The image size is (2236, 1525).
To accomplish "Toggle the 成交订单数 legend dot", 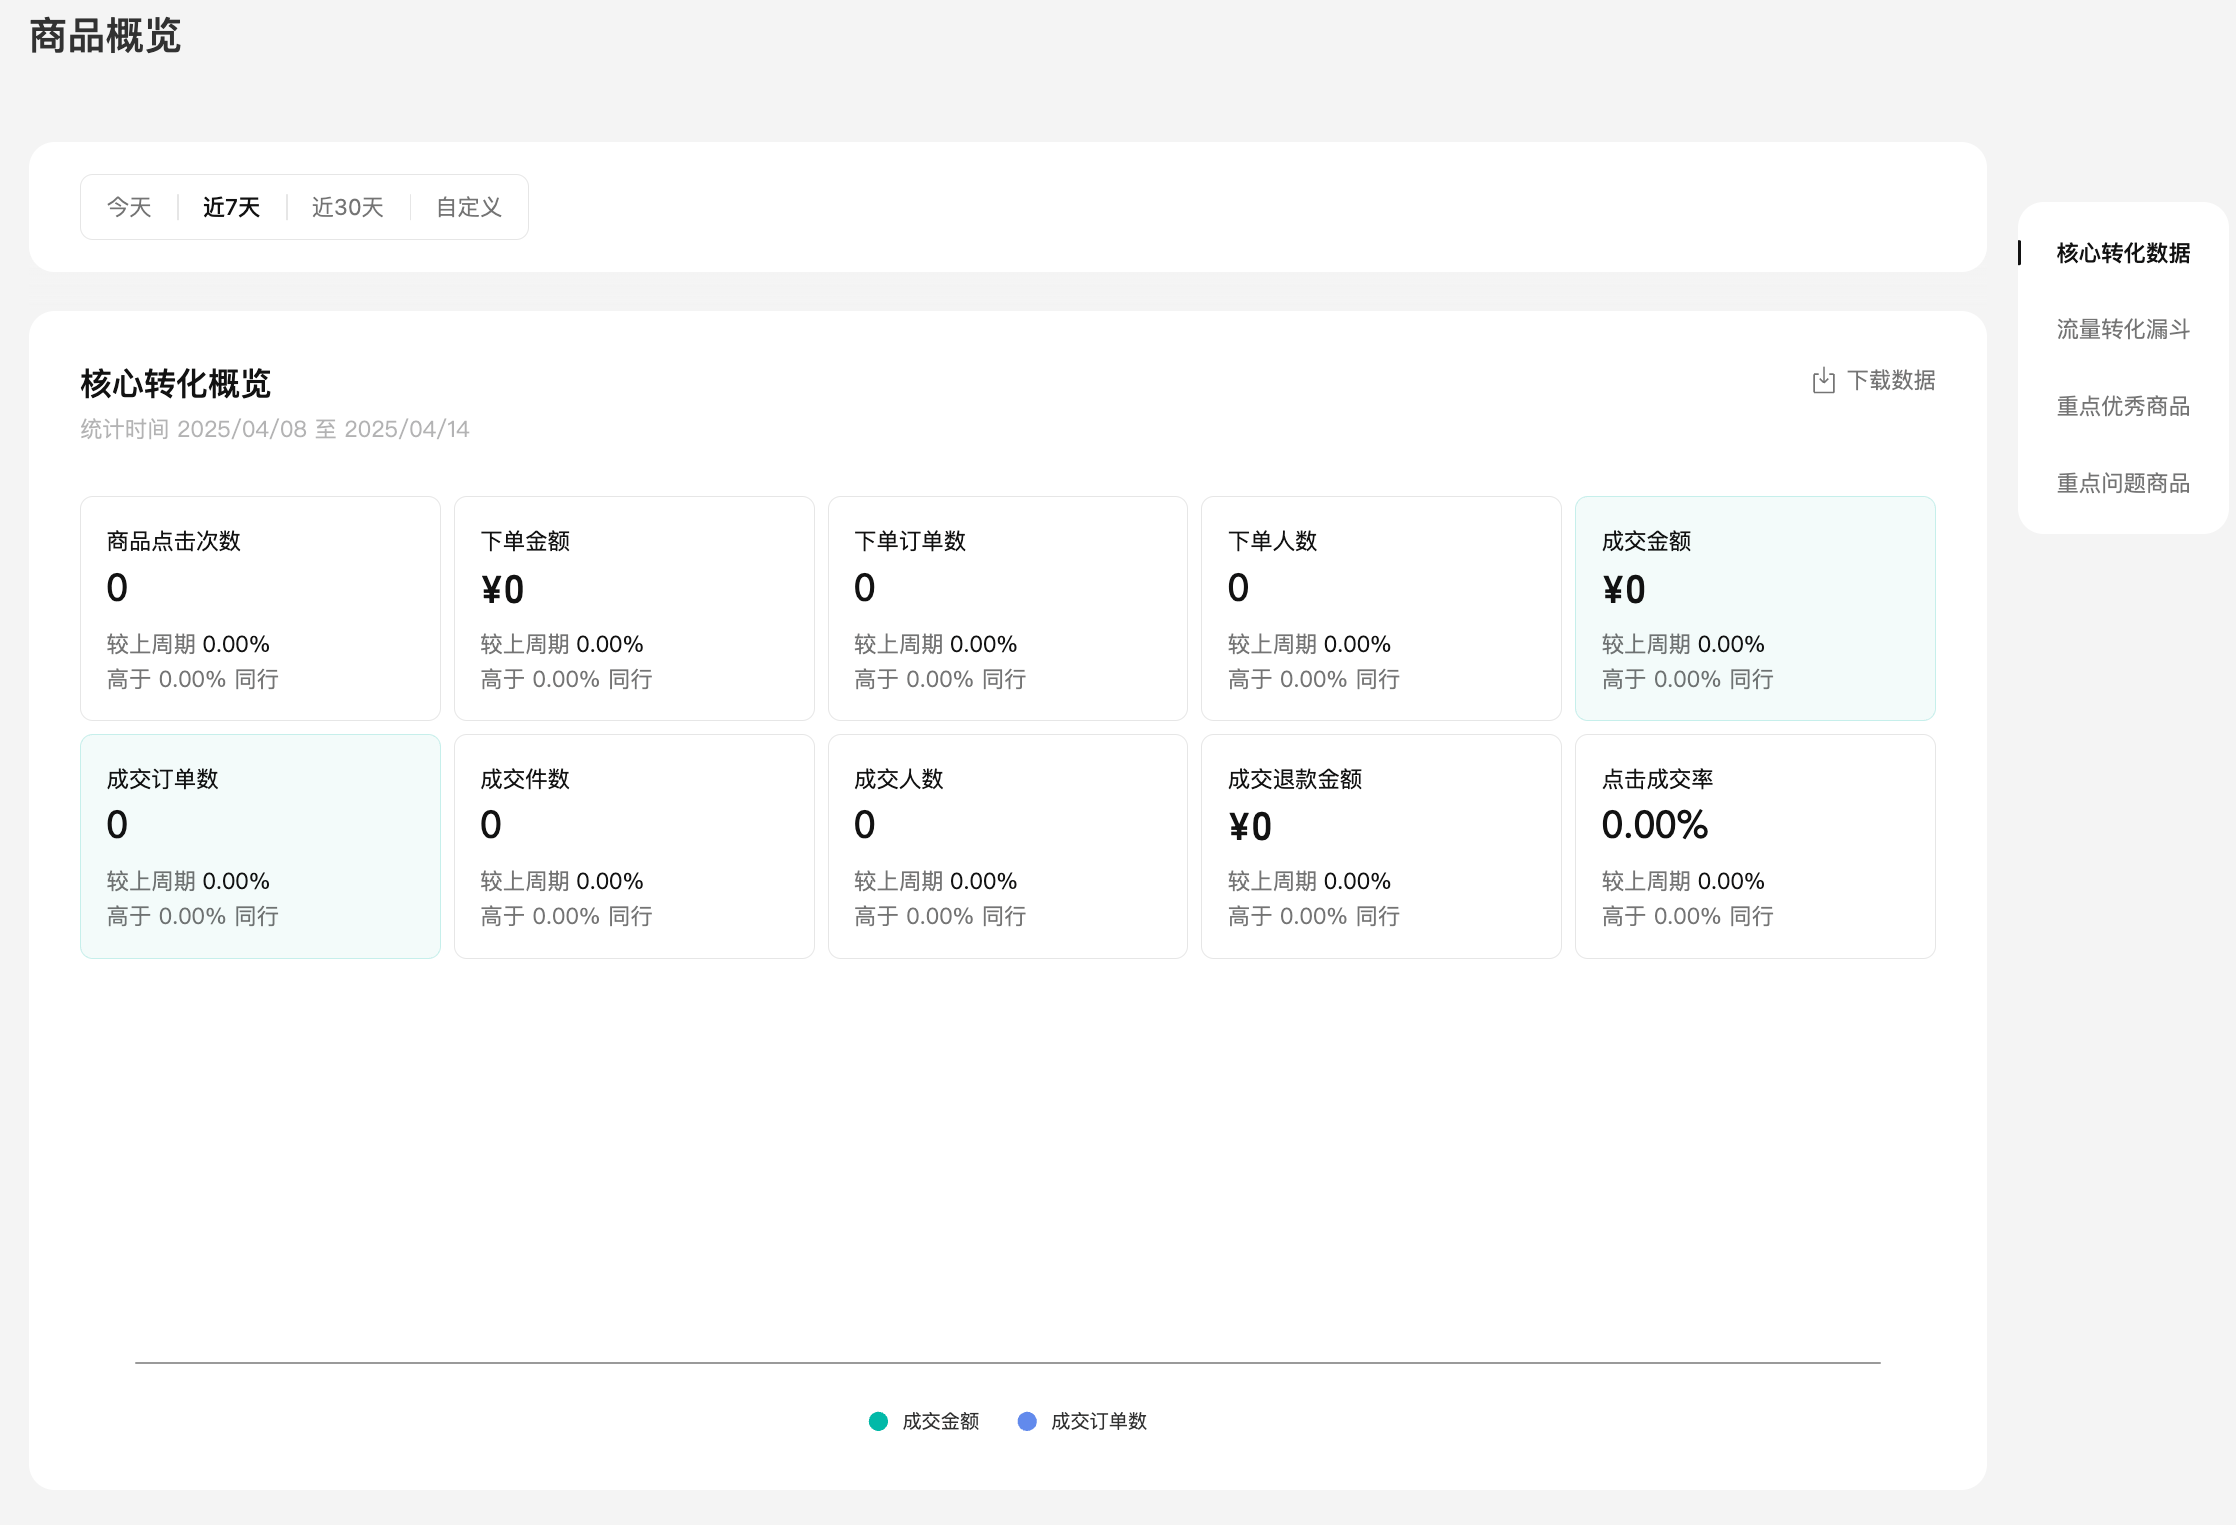I will 1027,1421.
